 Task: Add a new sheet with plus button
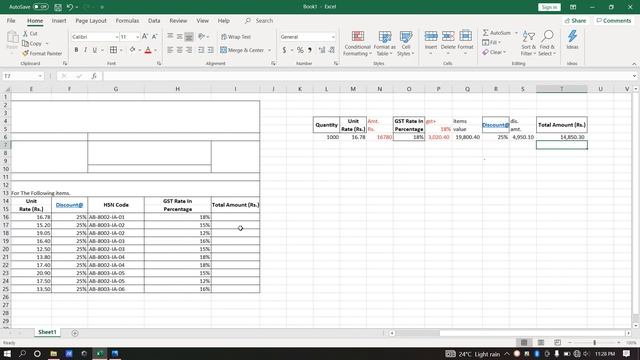75,333
